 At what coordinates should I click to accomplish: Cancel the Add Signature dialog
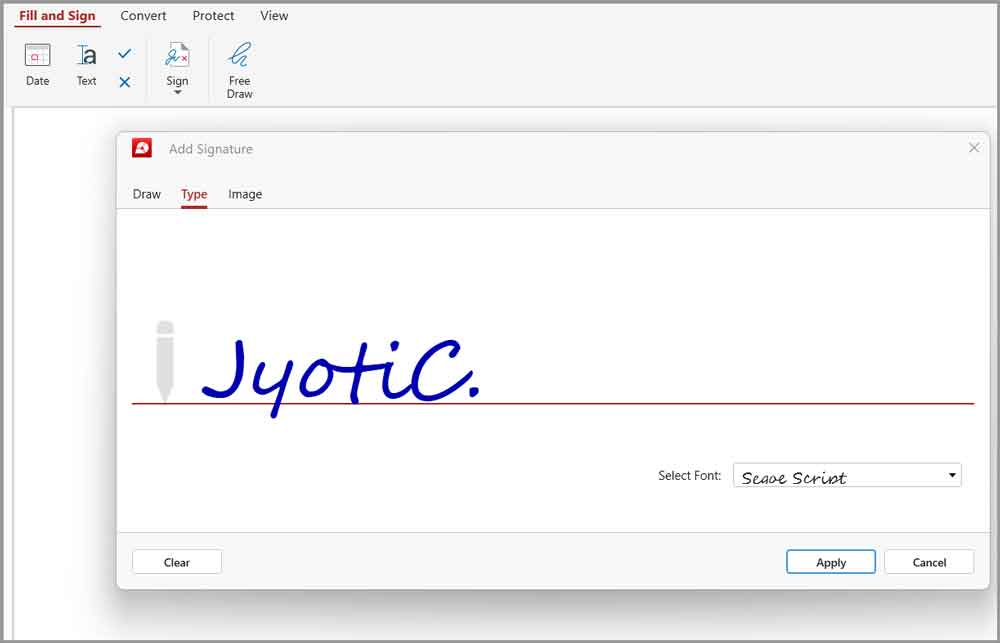click(928, 562)
